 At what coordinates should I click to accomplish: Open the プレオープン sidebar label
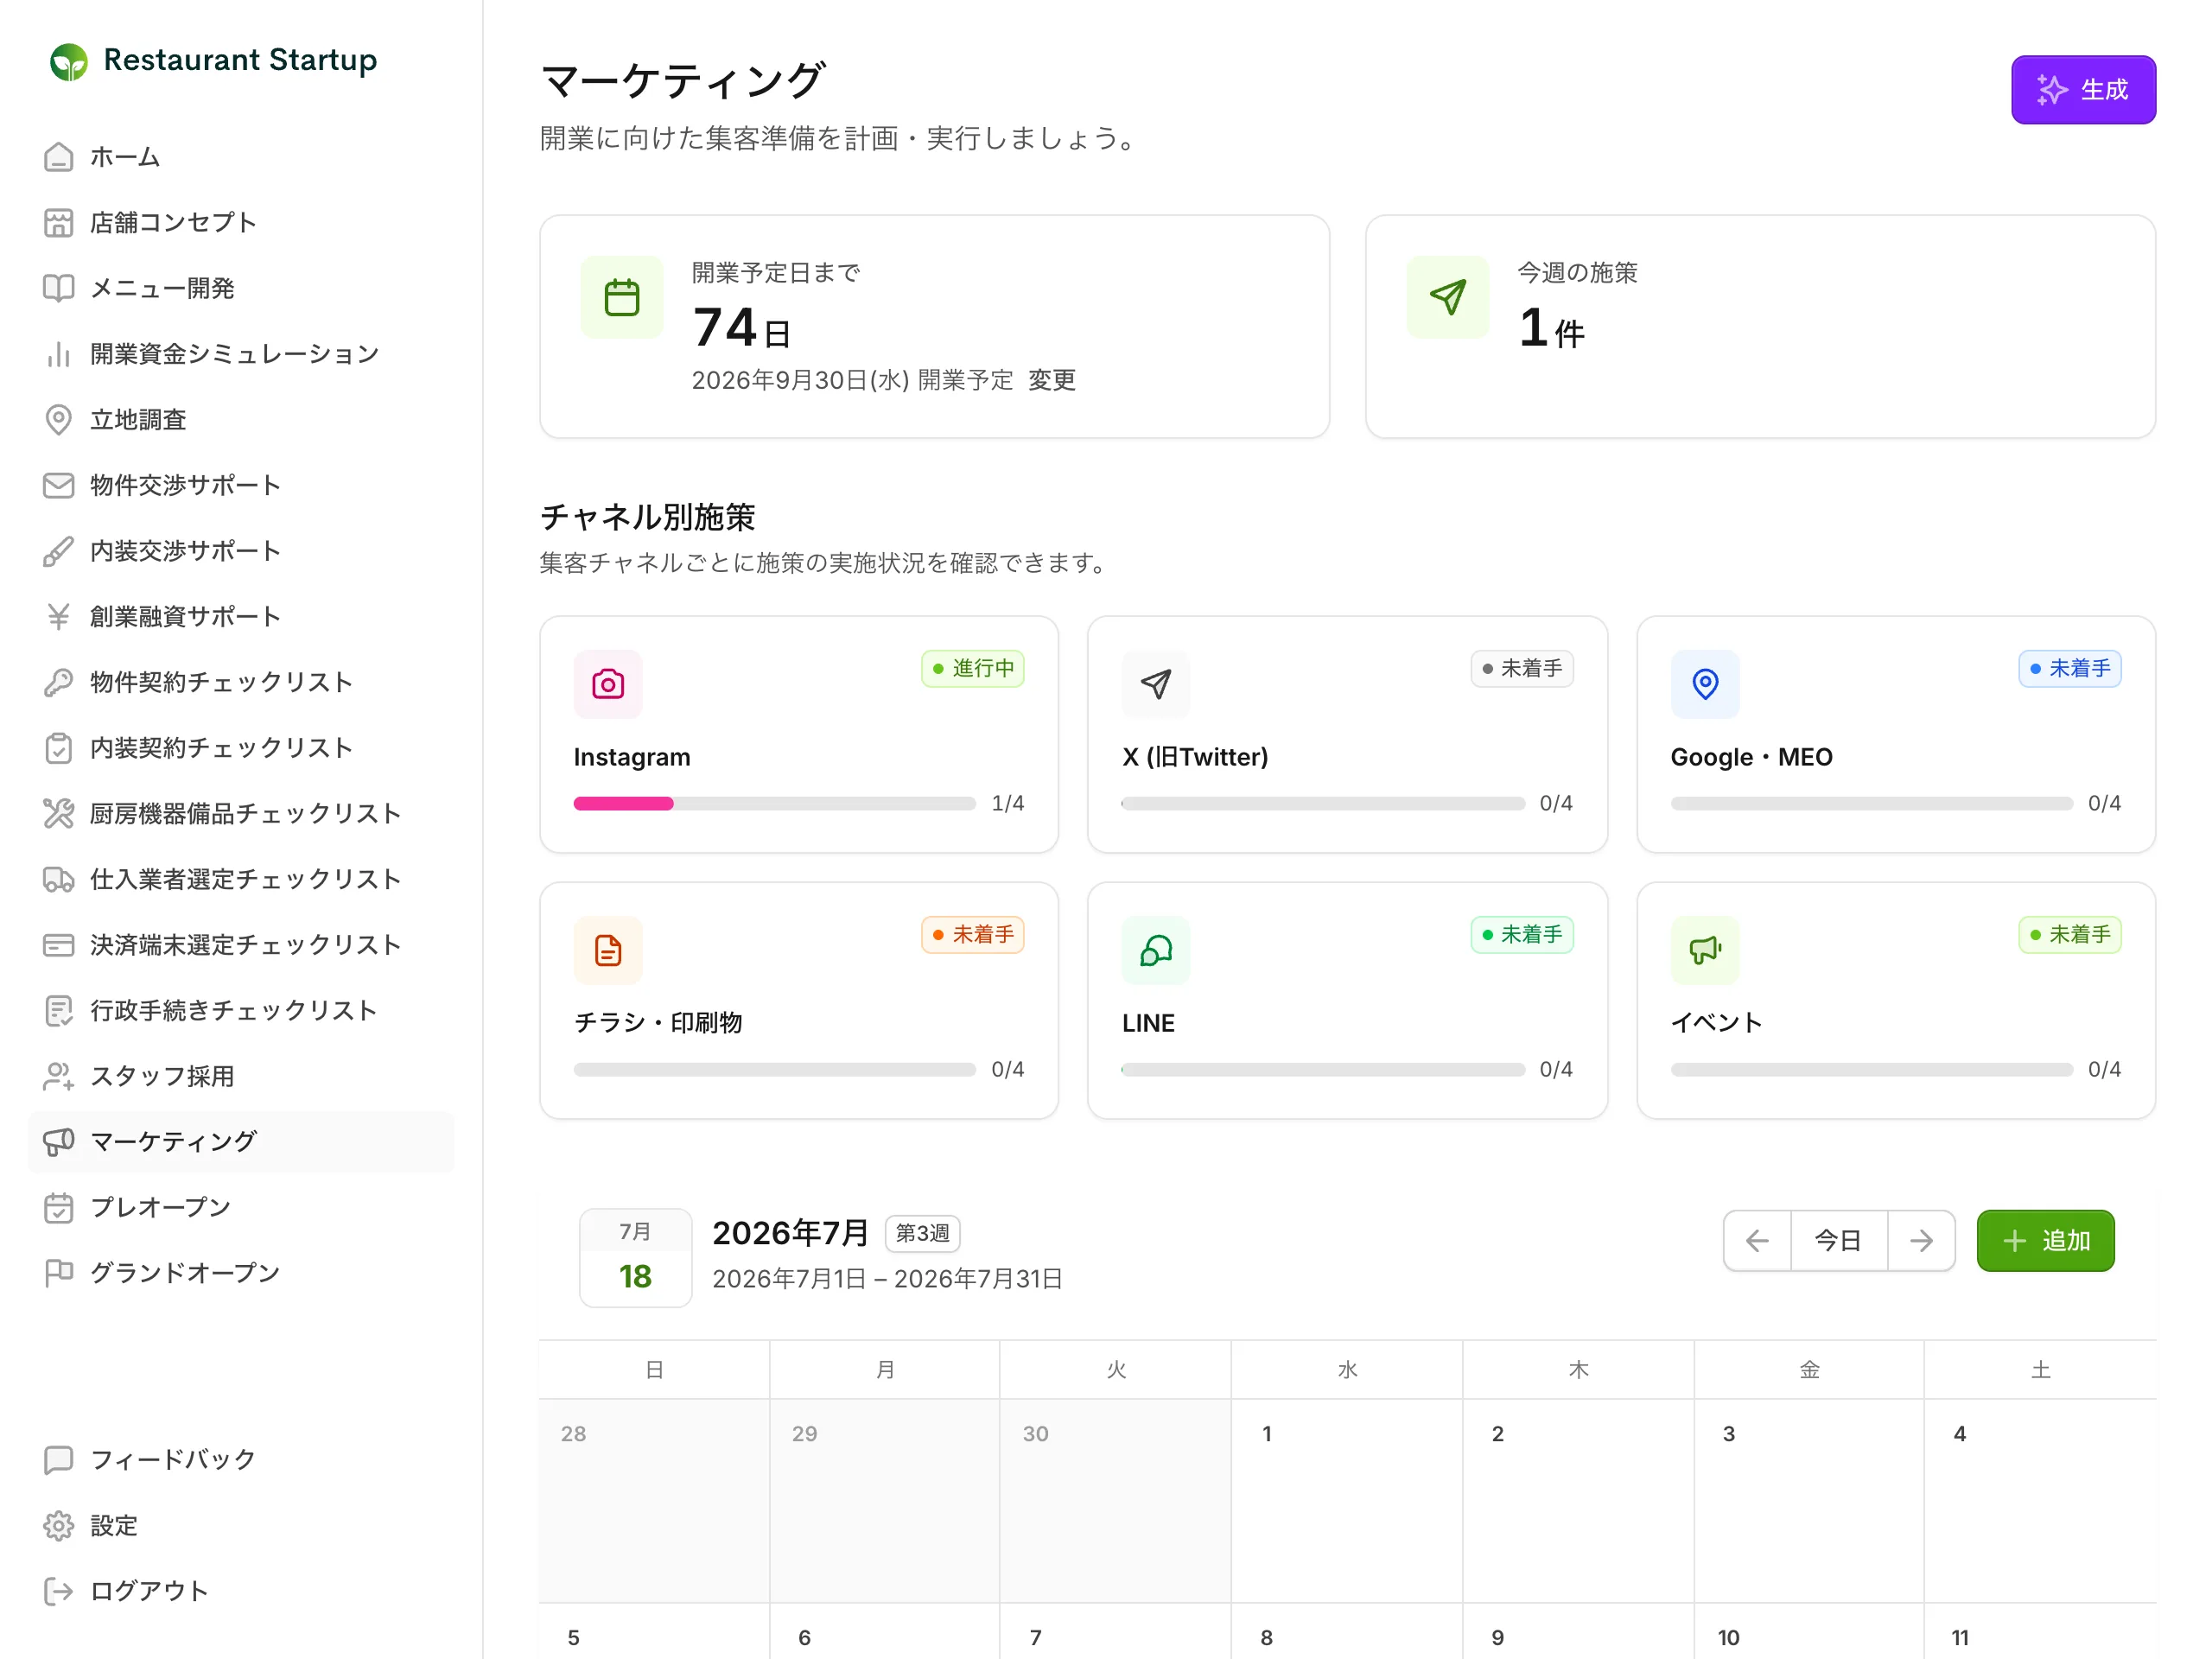(x=160, y=1207)
